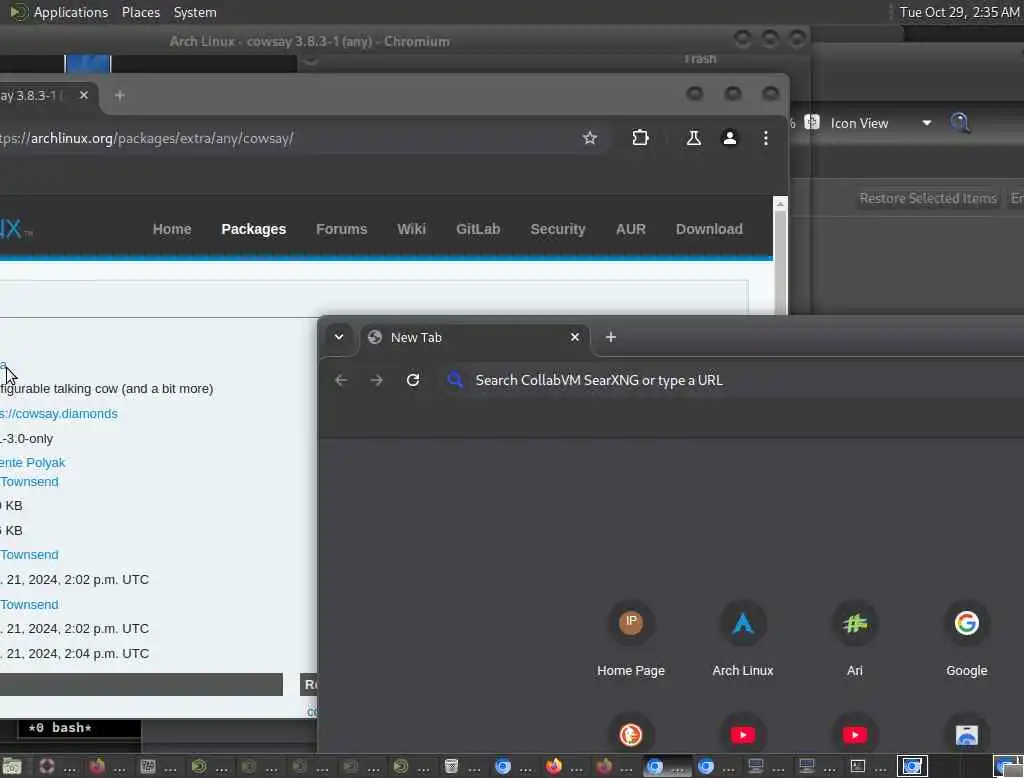Select the *0 bash* terminal tab
Image resolution: width=1024 pixels, height=778 pixels.
pyautogui.click(x=60, y=728)
